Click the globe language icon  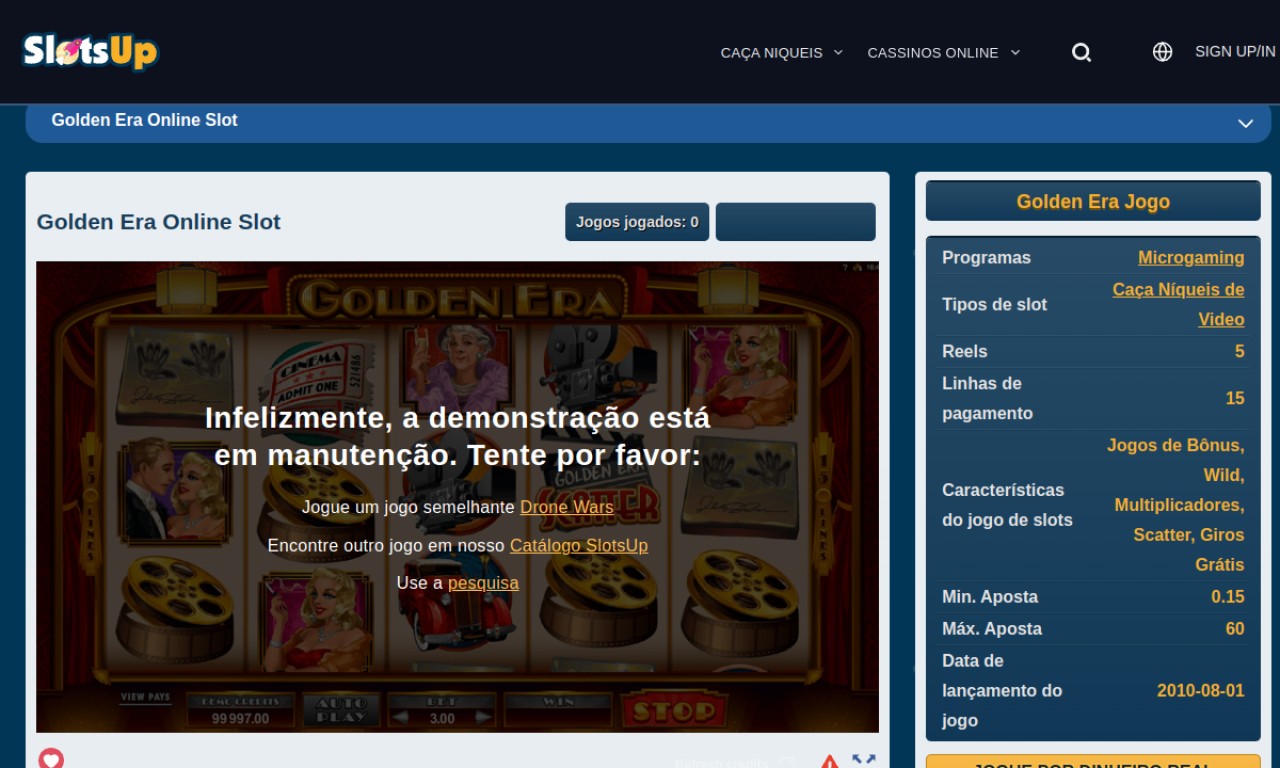[x=1162, y=52]
